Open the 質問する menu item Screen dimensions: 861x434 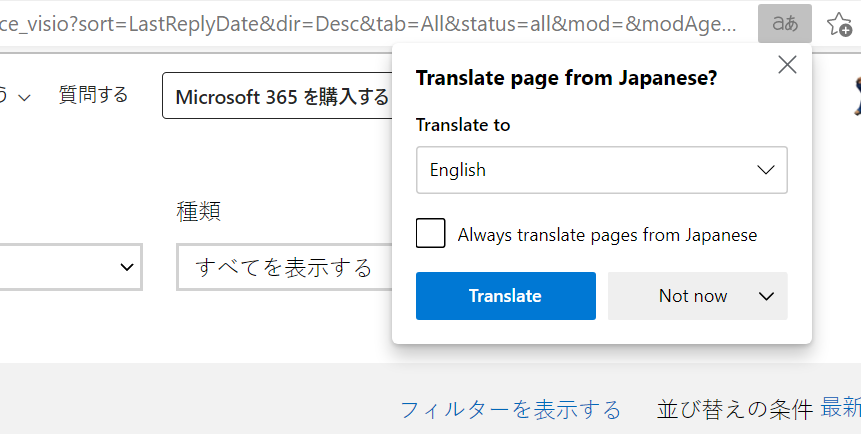93,95
